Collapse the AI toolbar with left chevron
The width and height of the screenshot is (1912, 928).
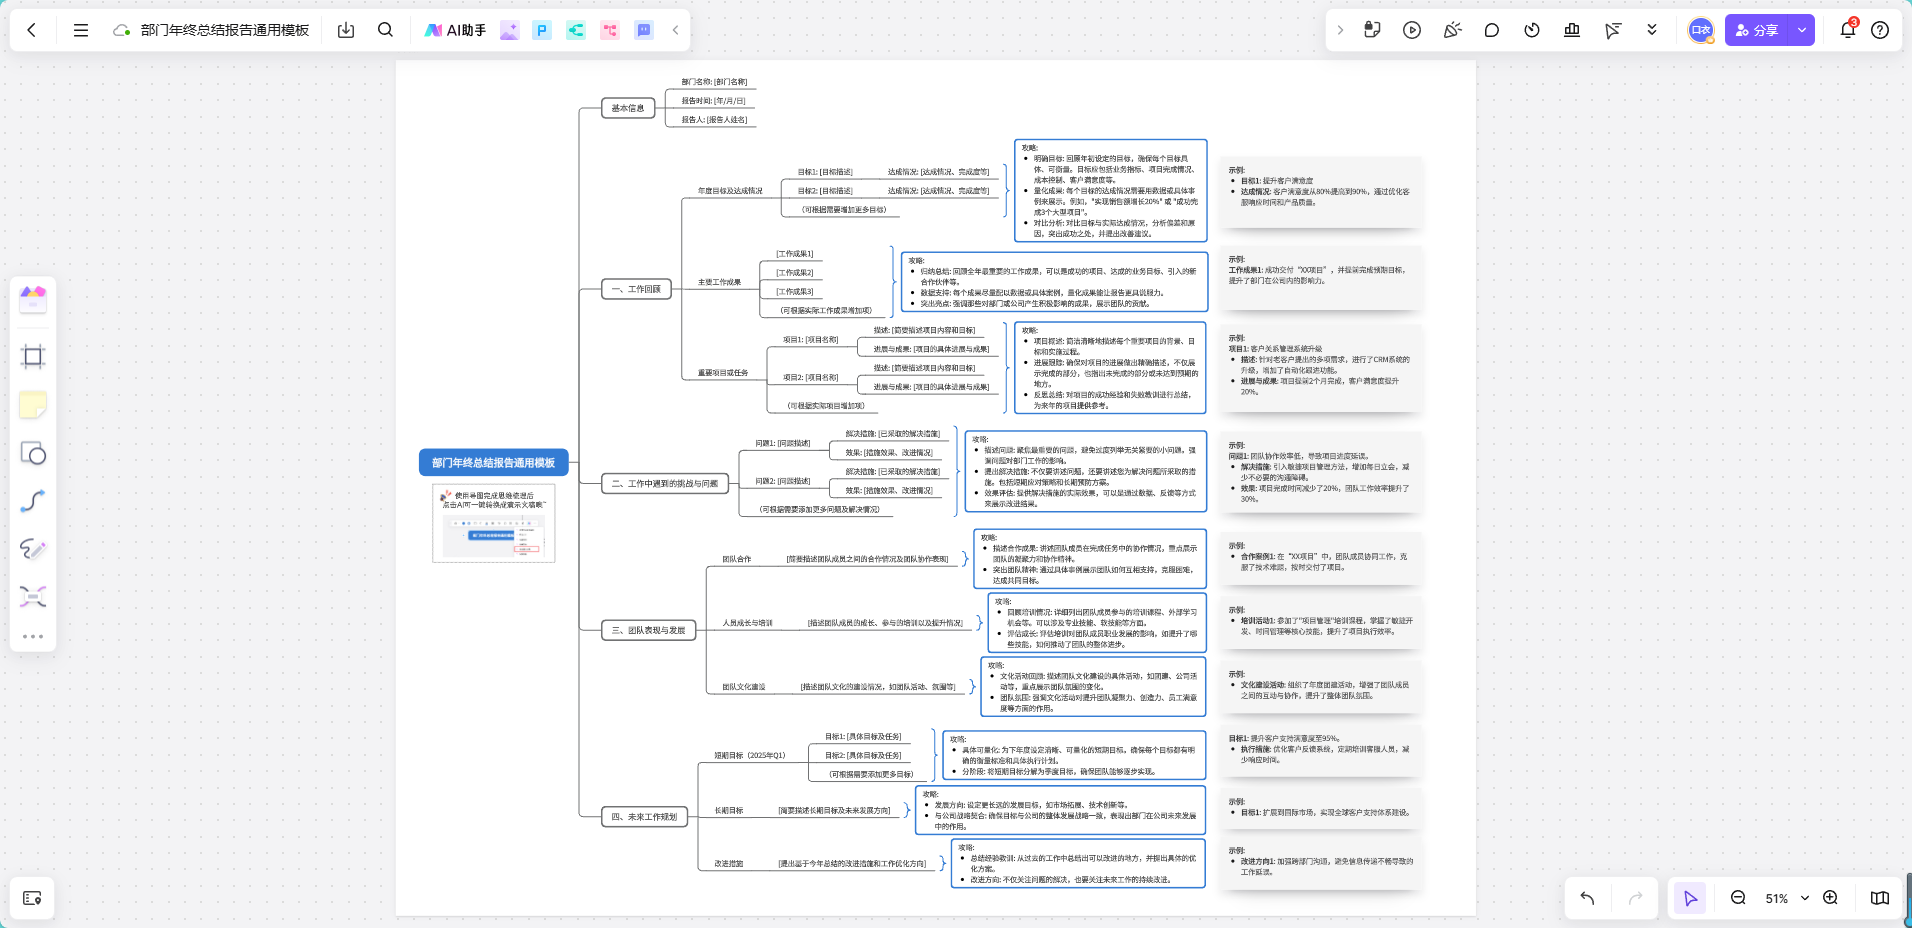click(x=675, y=30)
